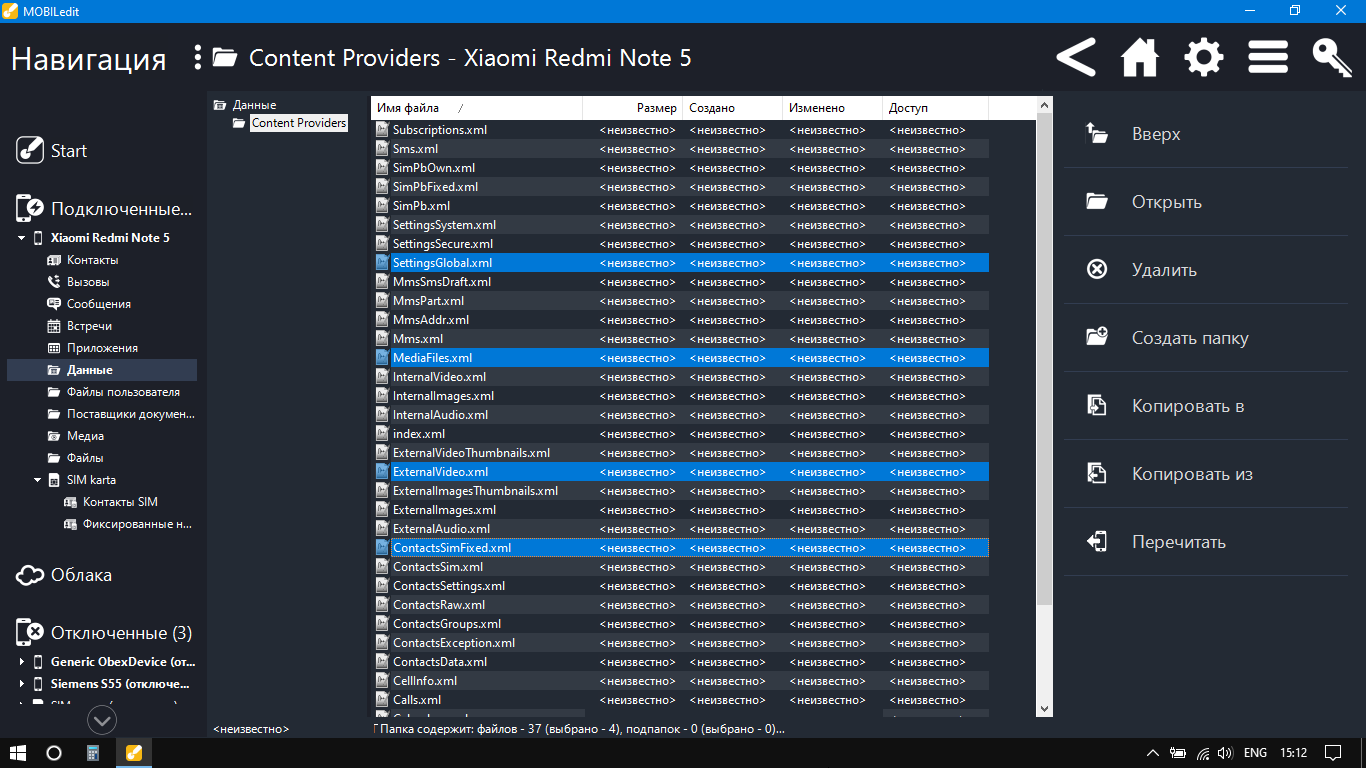Sort by Создано column header
1366x768 pixels.
coord(733,108)
